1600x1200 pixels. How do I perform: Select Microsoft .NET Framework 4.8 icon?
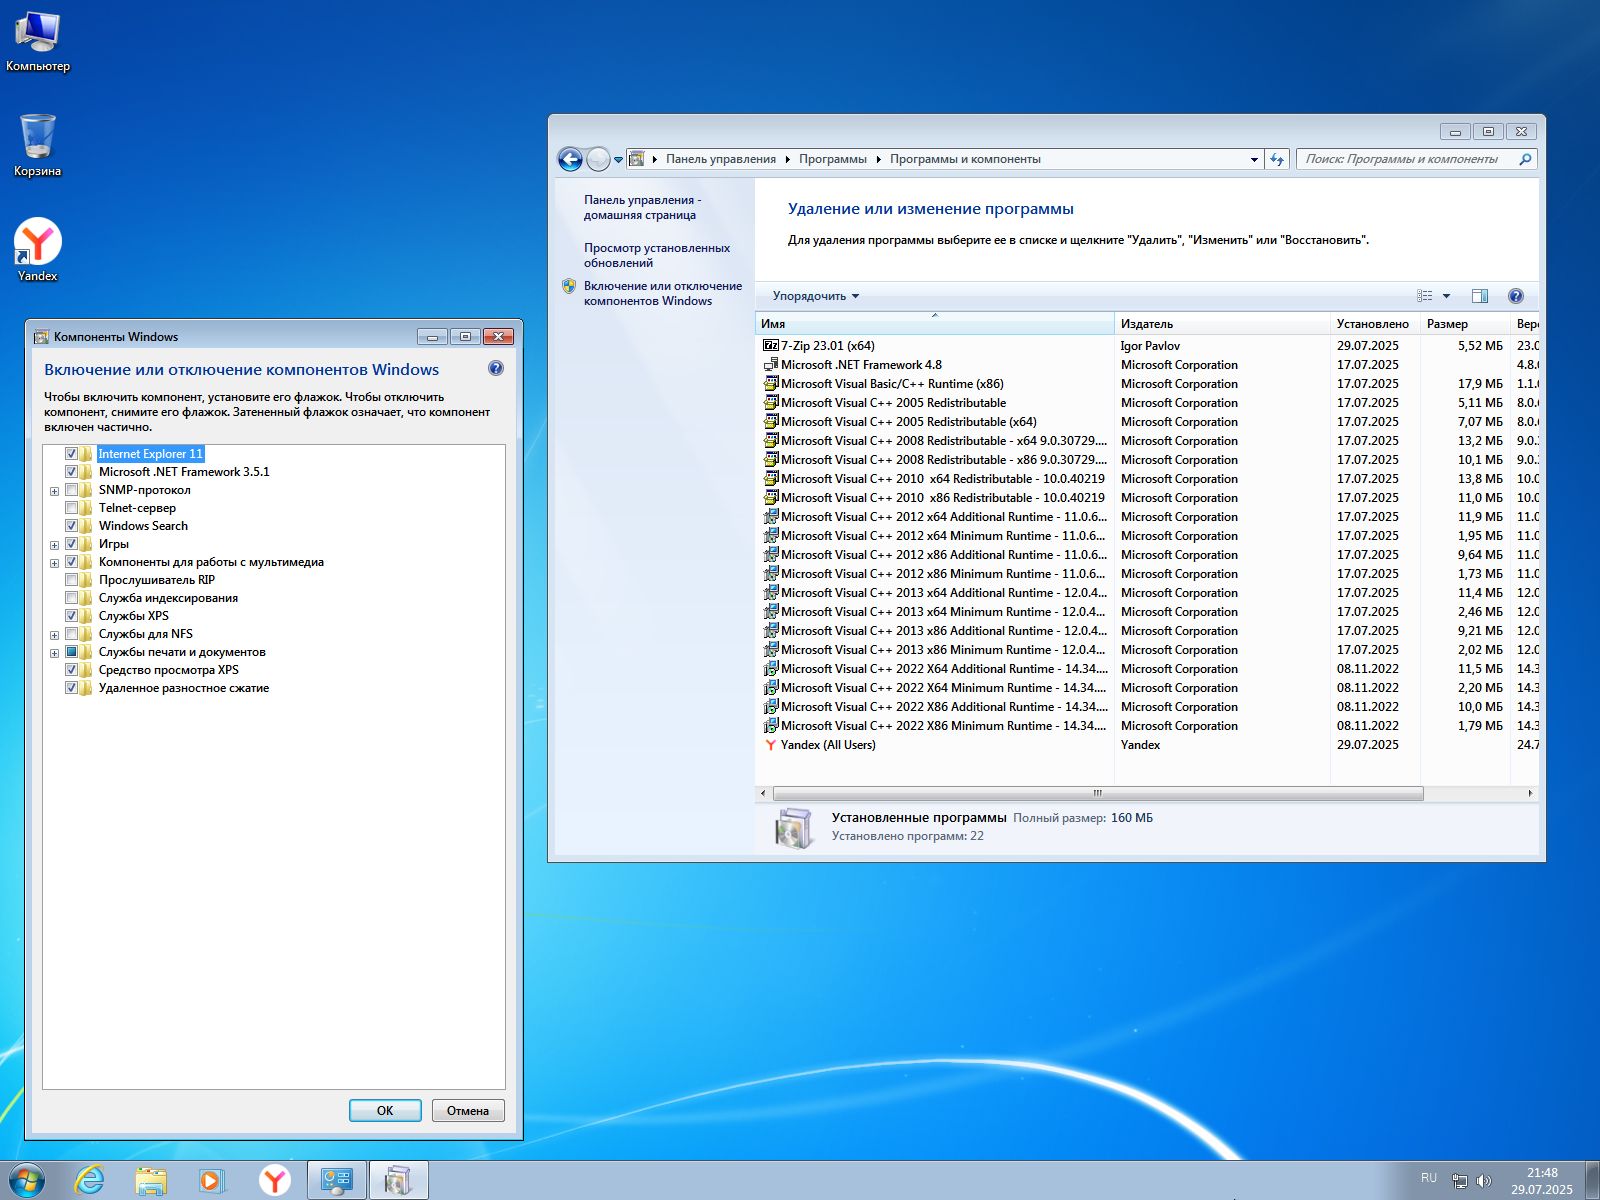click(770, 365)
